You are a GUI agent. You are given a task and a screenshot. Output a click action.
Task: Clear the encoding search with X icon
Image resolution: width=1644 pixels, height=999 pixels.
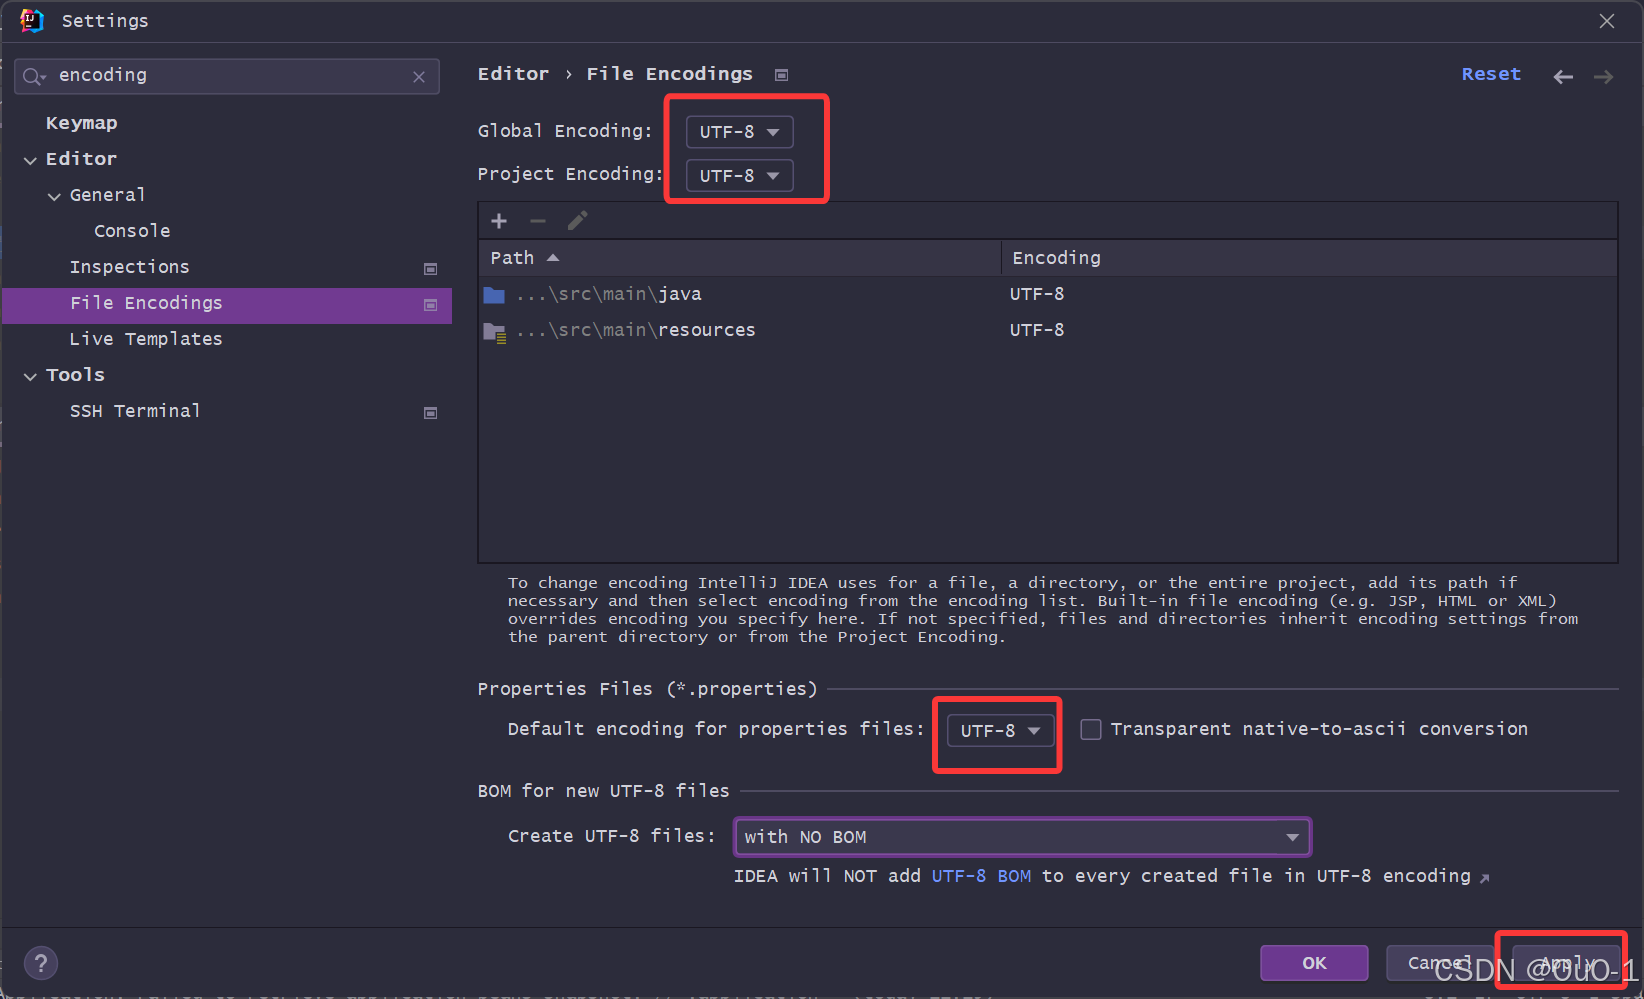coord(419,76)
